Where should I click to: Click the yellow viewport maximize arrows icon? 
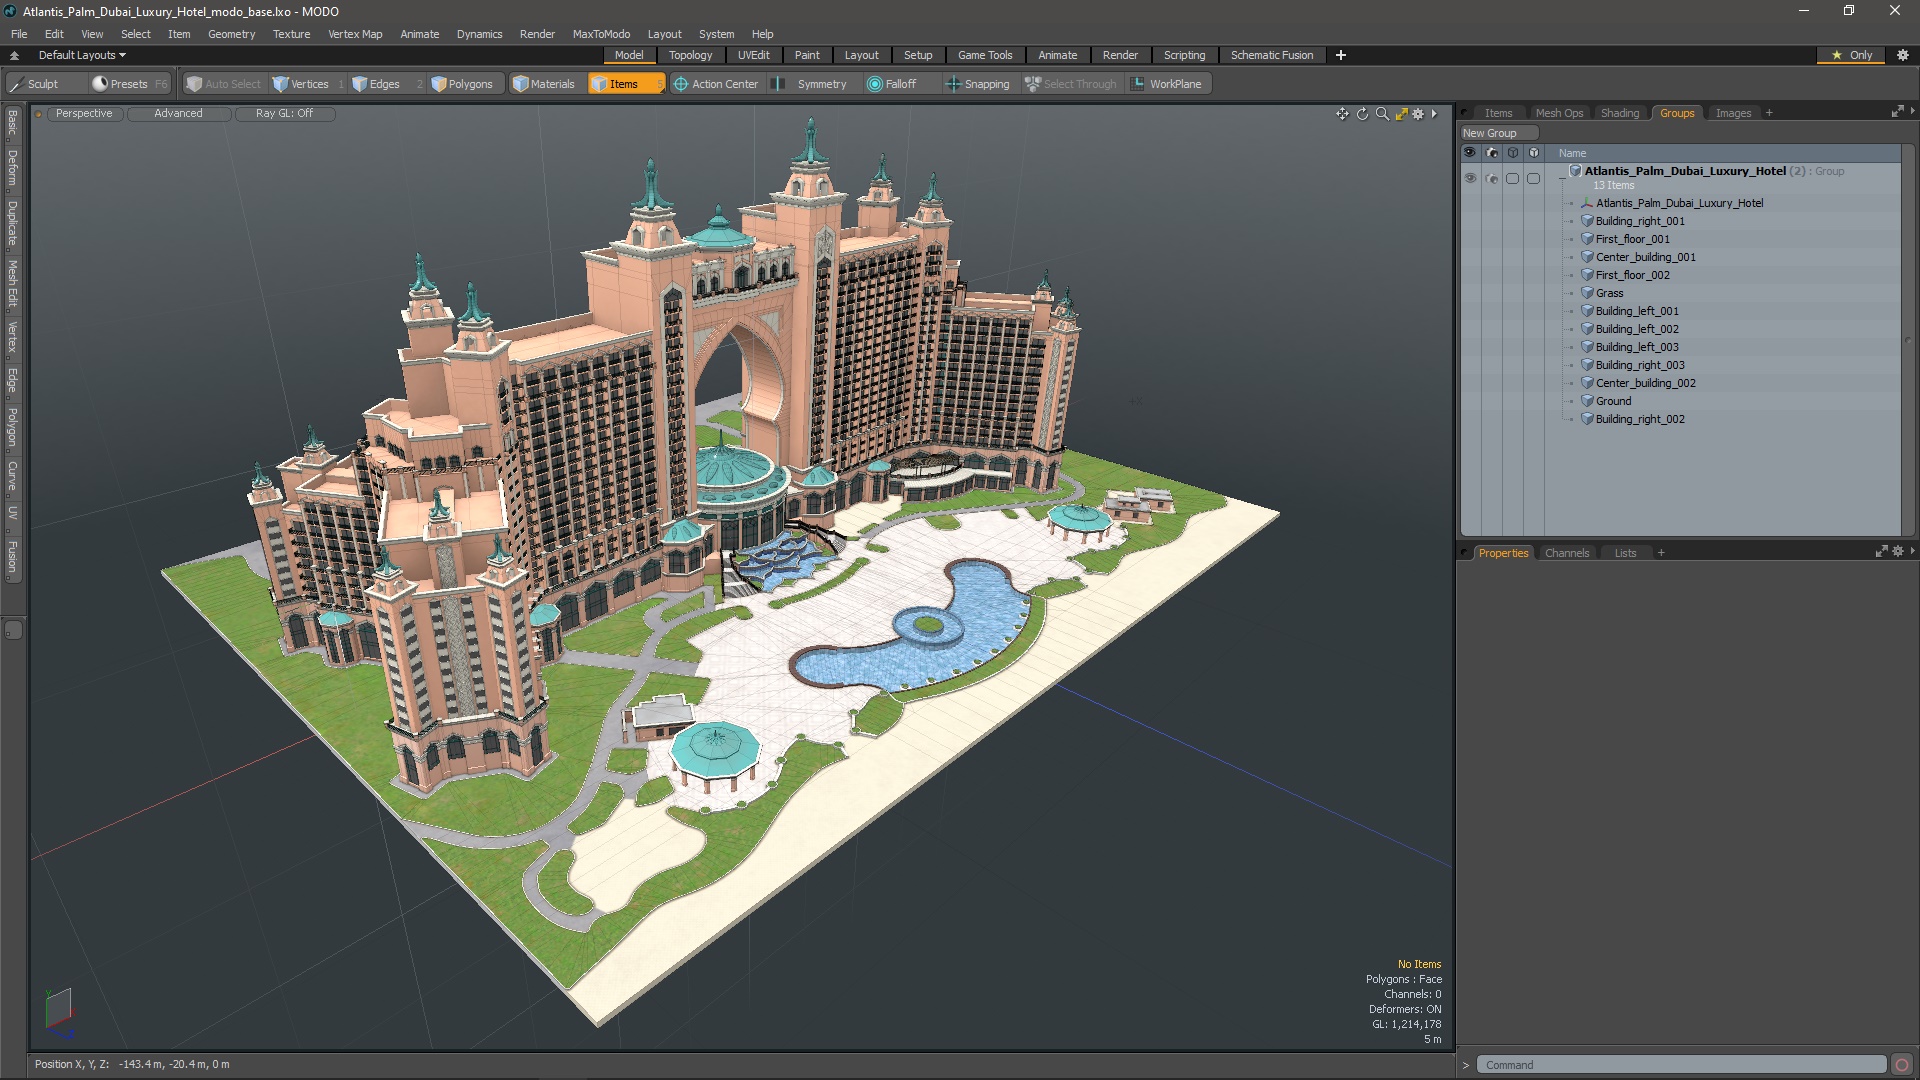1401,114
